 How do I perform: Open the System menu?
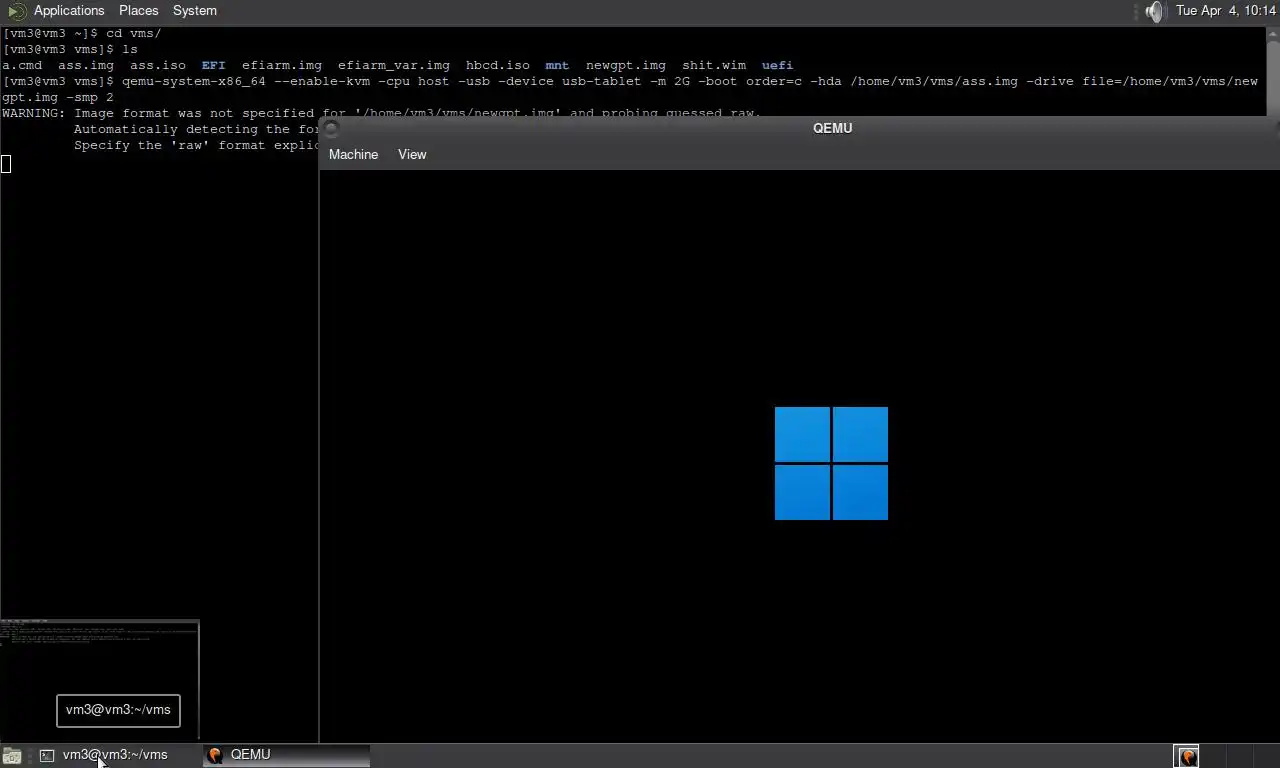click(194, 10)
